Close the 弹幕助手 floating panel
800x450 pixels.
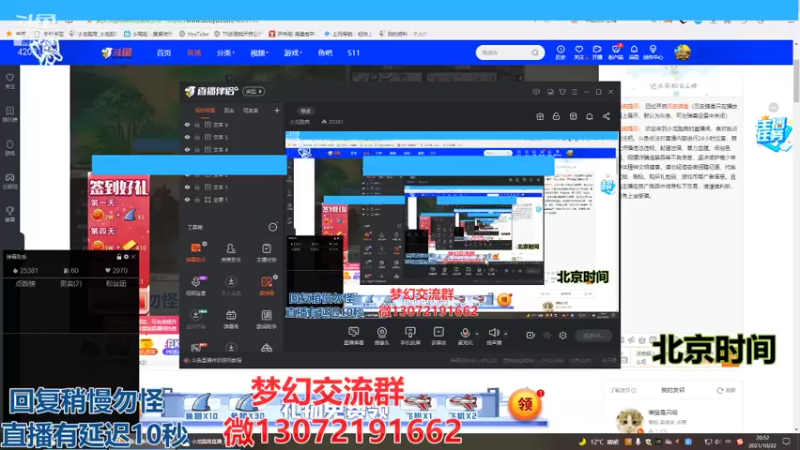click(133, 257)
